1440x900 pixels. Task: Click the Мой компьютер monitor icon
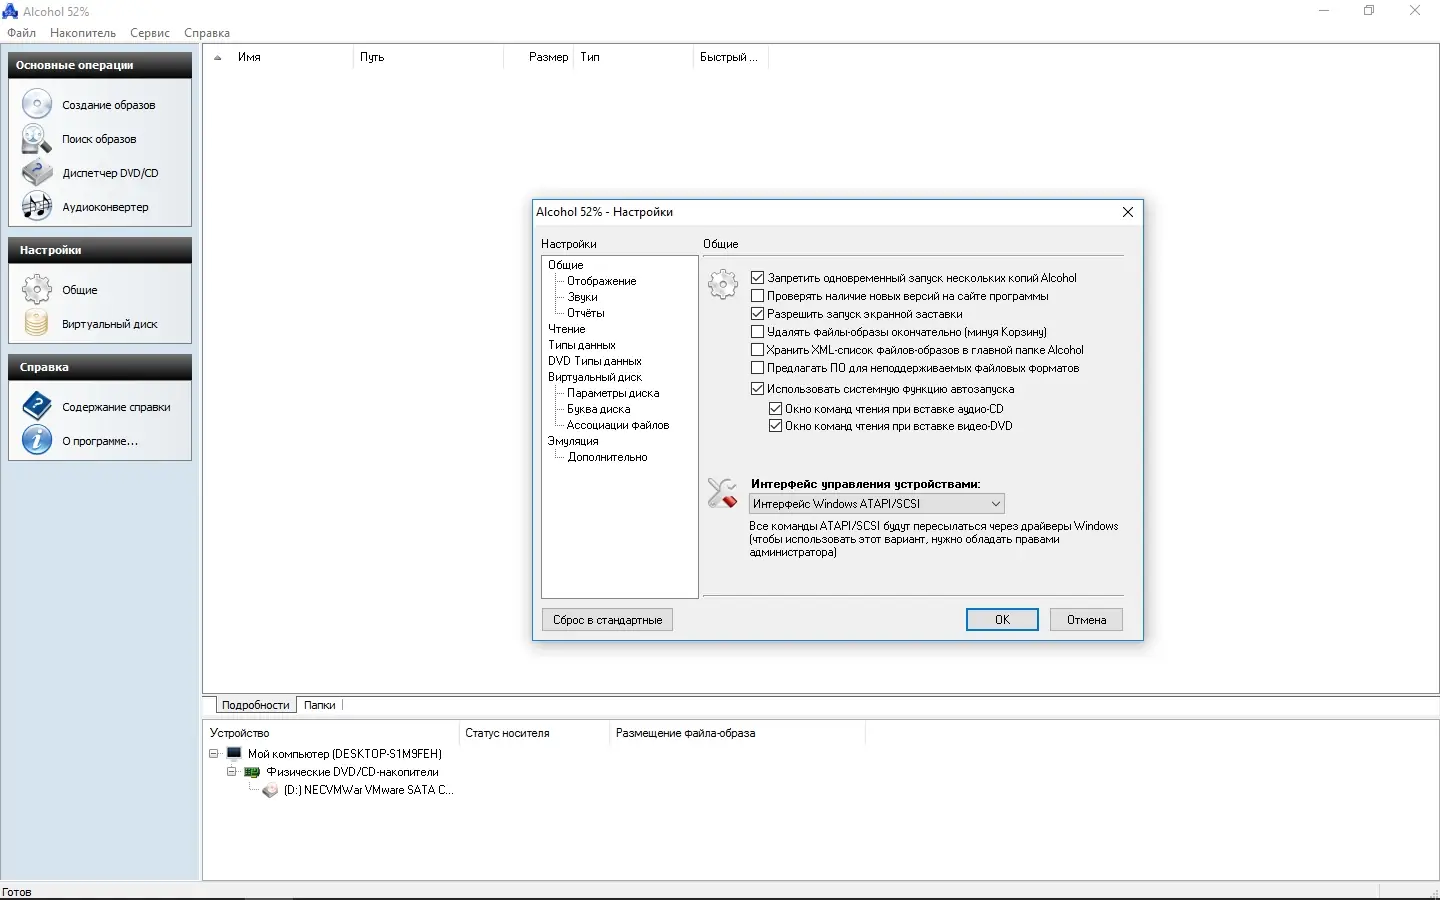[x=234, y=754]
